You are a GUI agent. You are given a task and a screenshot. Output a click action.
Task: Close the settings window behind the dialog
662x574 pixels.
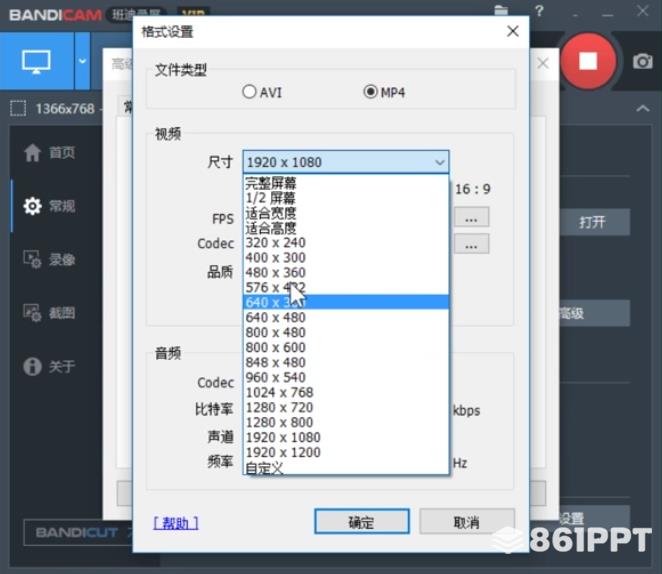(543, 63)
